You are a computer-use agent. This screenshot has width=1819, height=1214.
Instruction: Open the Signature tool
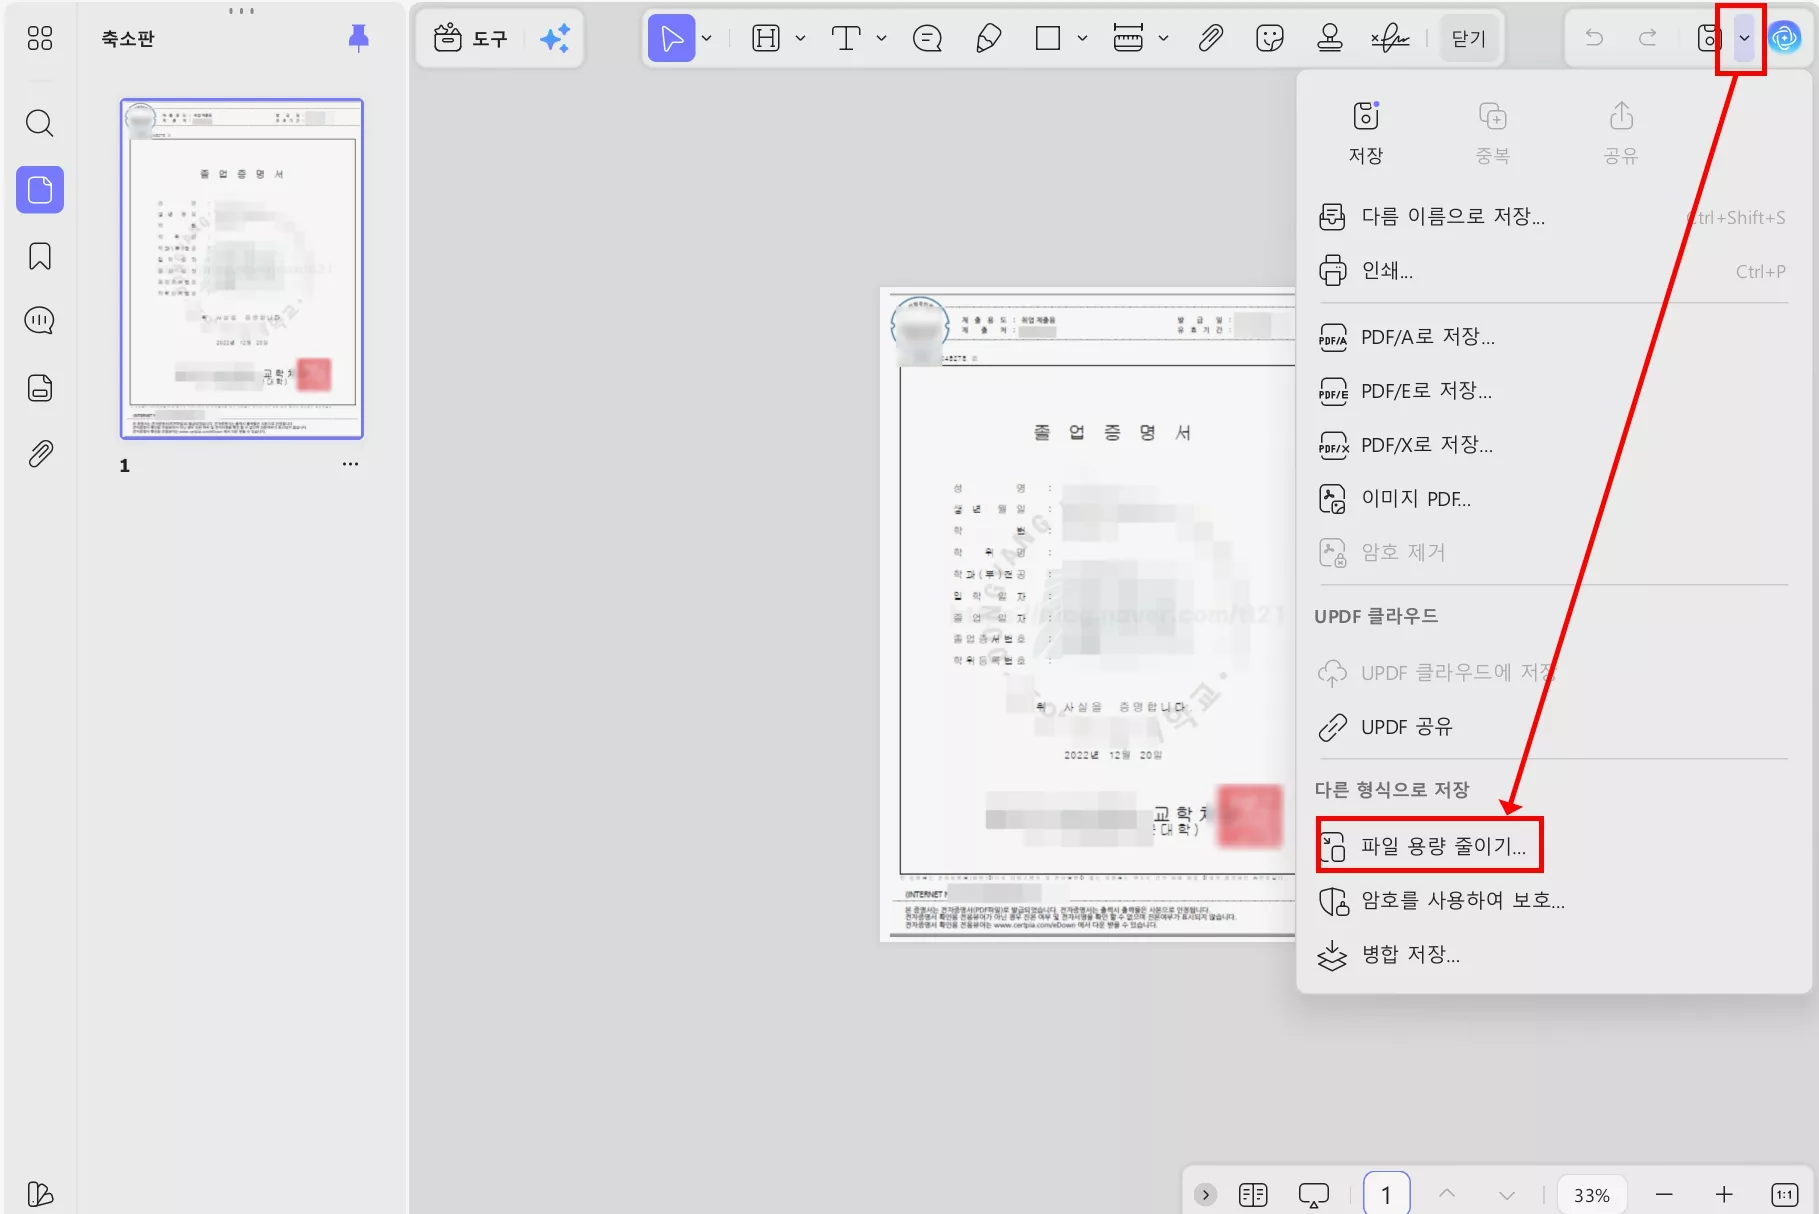[x=1390, y=38]
